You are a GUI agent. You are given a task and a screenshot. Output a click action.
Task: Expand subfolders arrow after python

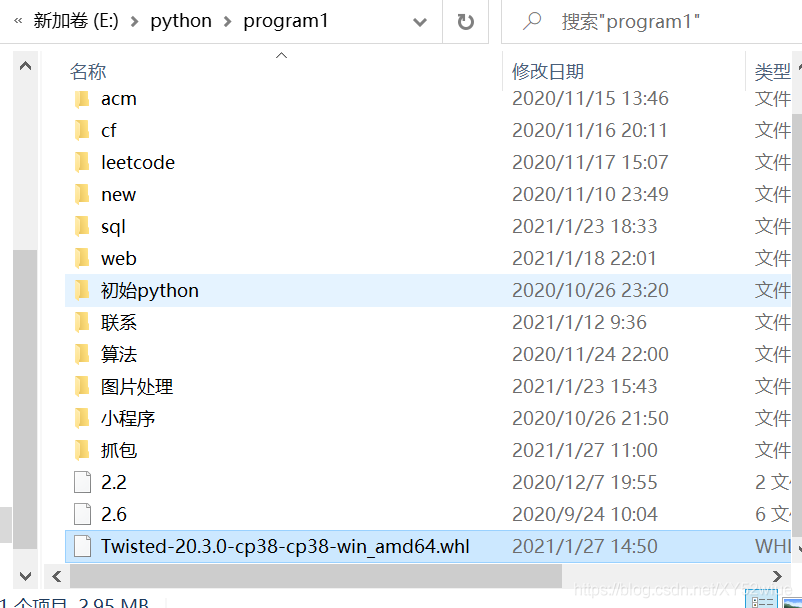[228, 21]
